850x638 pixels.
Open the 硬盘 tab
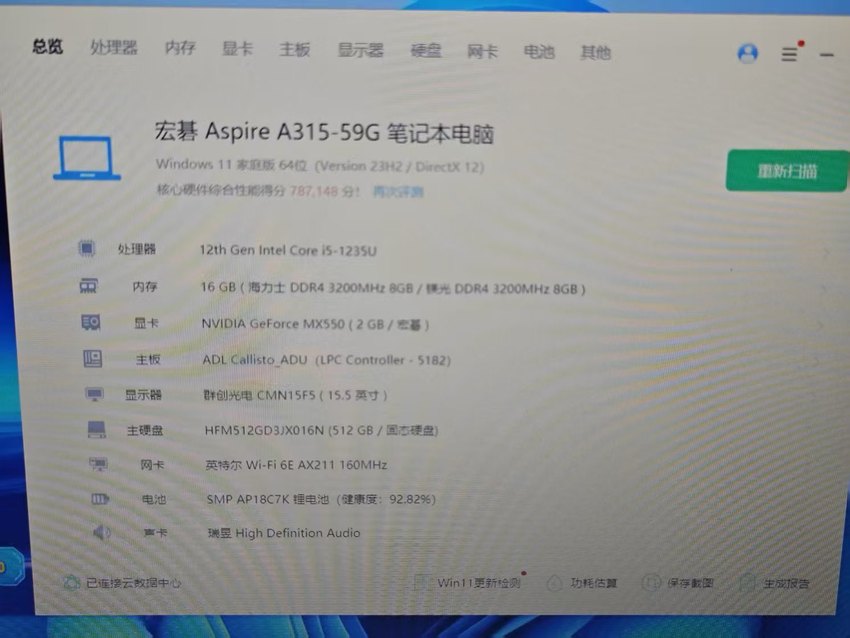coord(426,50)
